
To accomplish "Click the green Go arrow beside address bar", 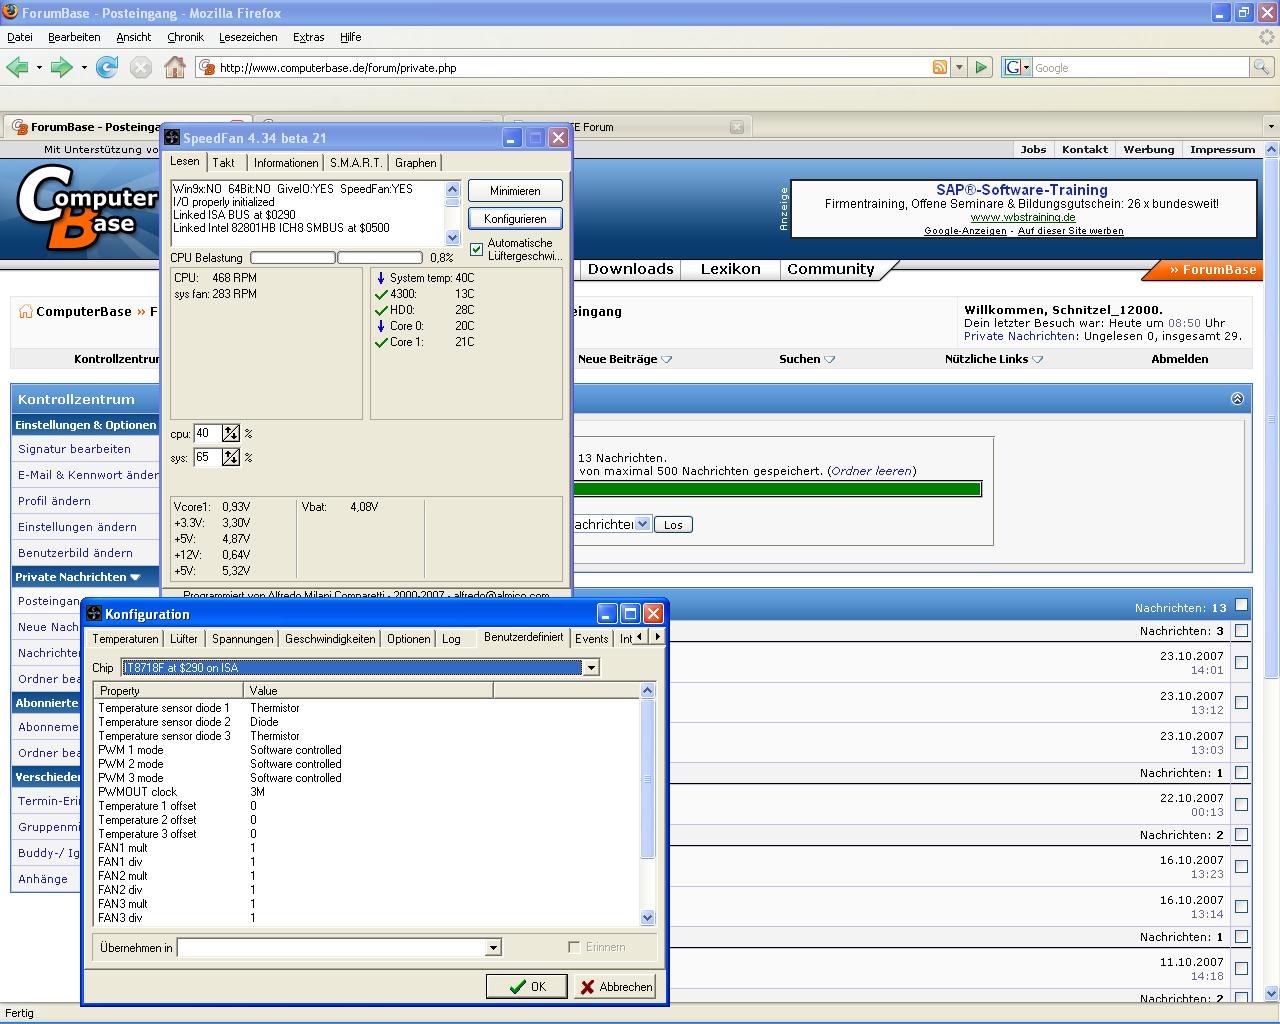I will pos(981,67).
